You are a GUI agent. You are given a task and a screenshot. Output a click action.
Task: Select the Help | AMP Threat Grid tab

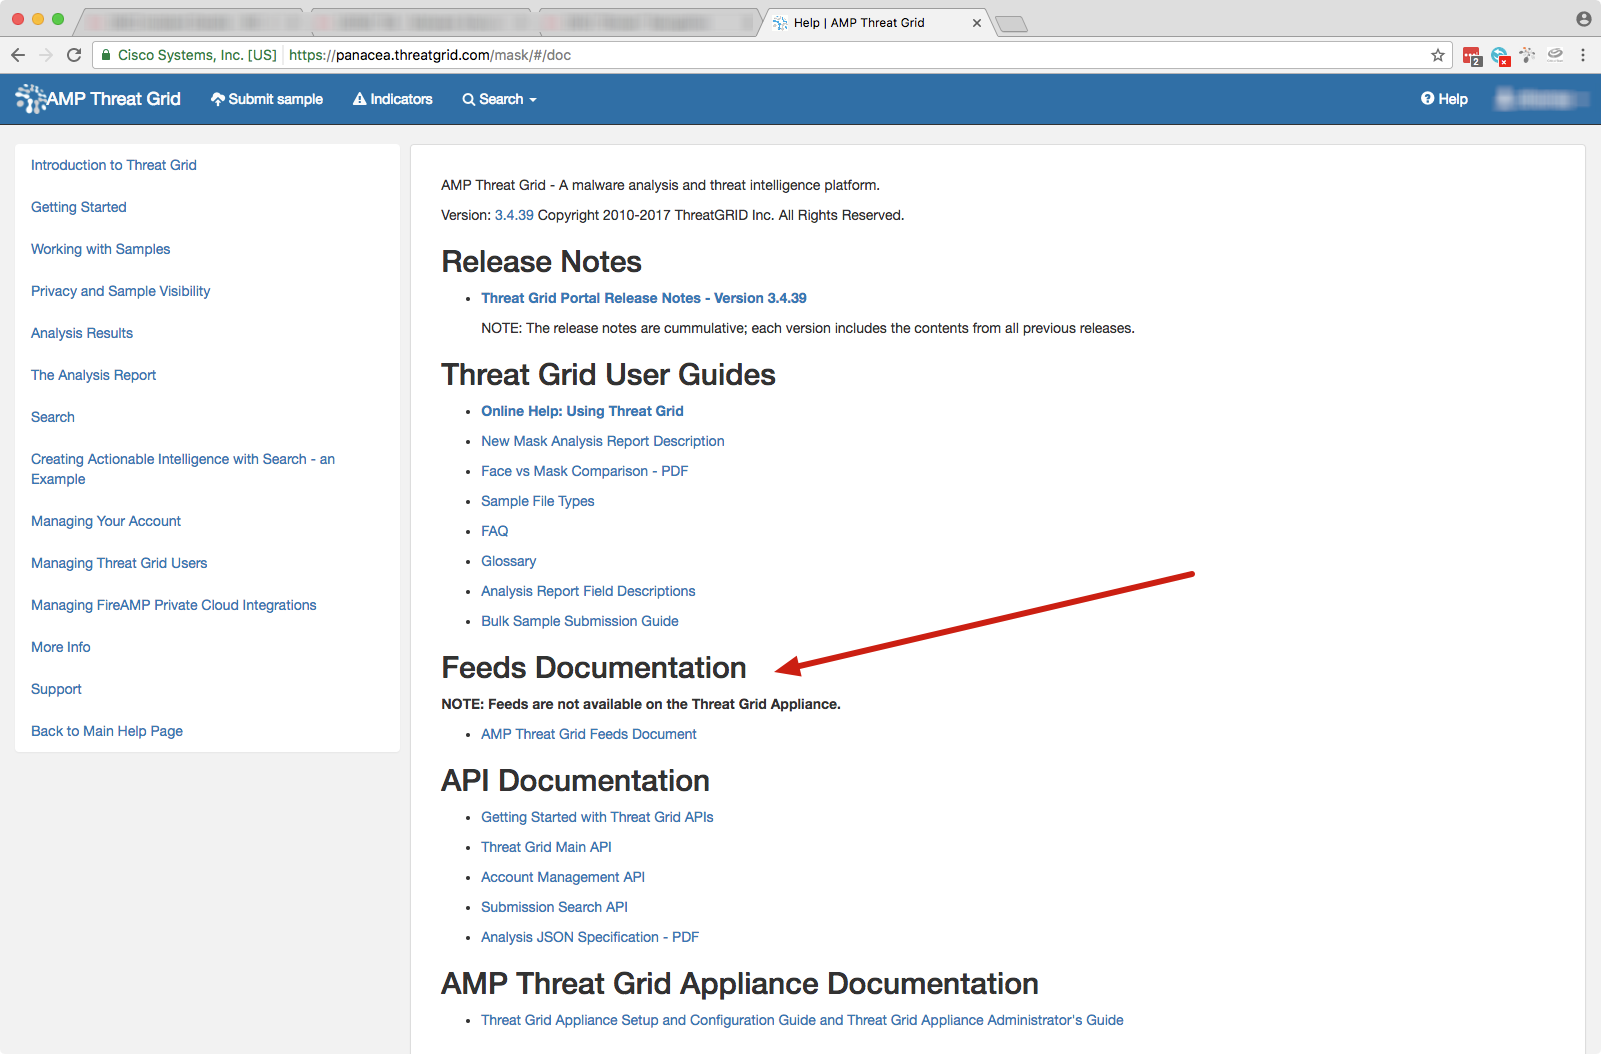(x=860, y=22)
